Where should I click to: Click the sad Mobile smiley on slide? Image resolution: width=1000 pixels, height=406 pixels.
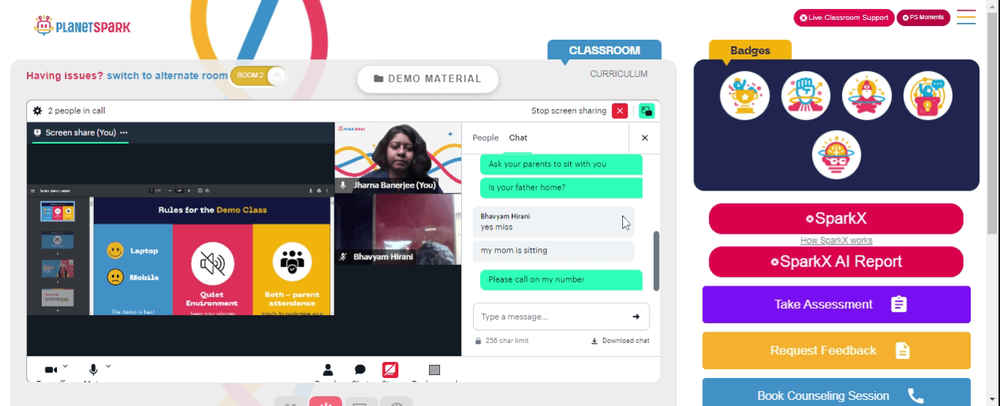pos(115,277)
